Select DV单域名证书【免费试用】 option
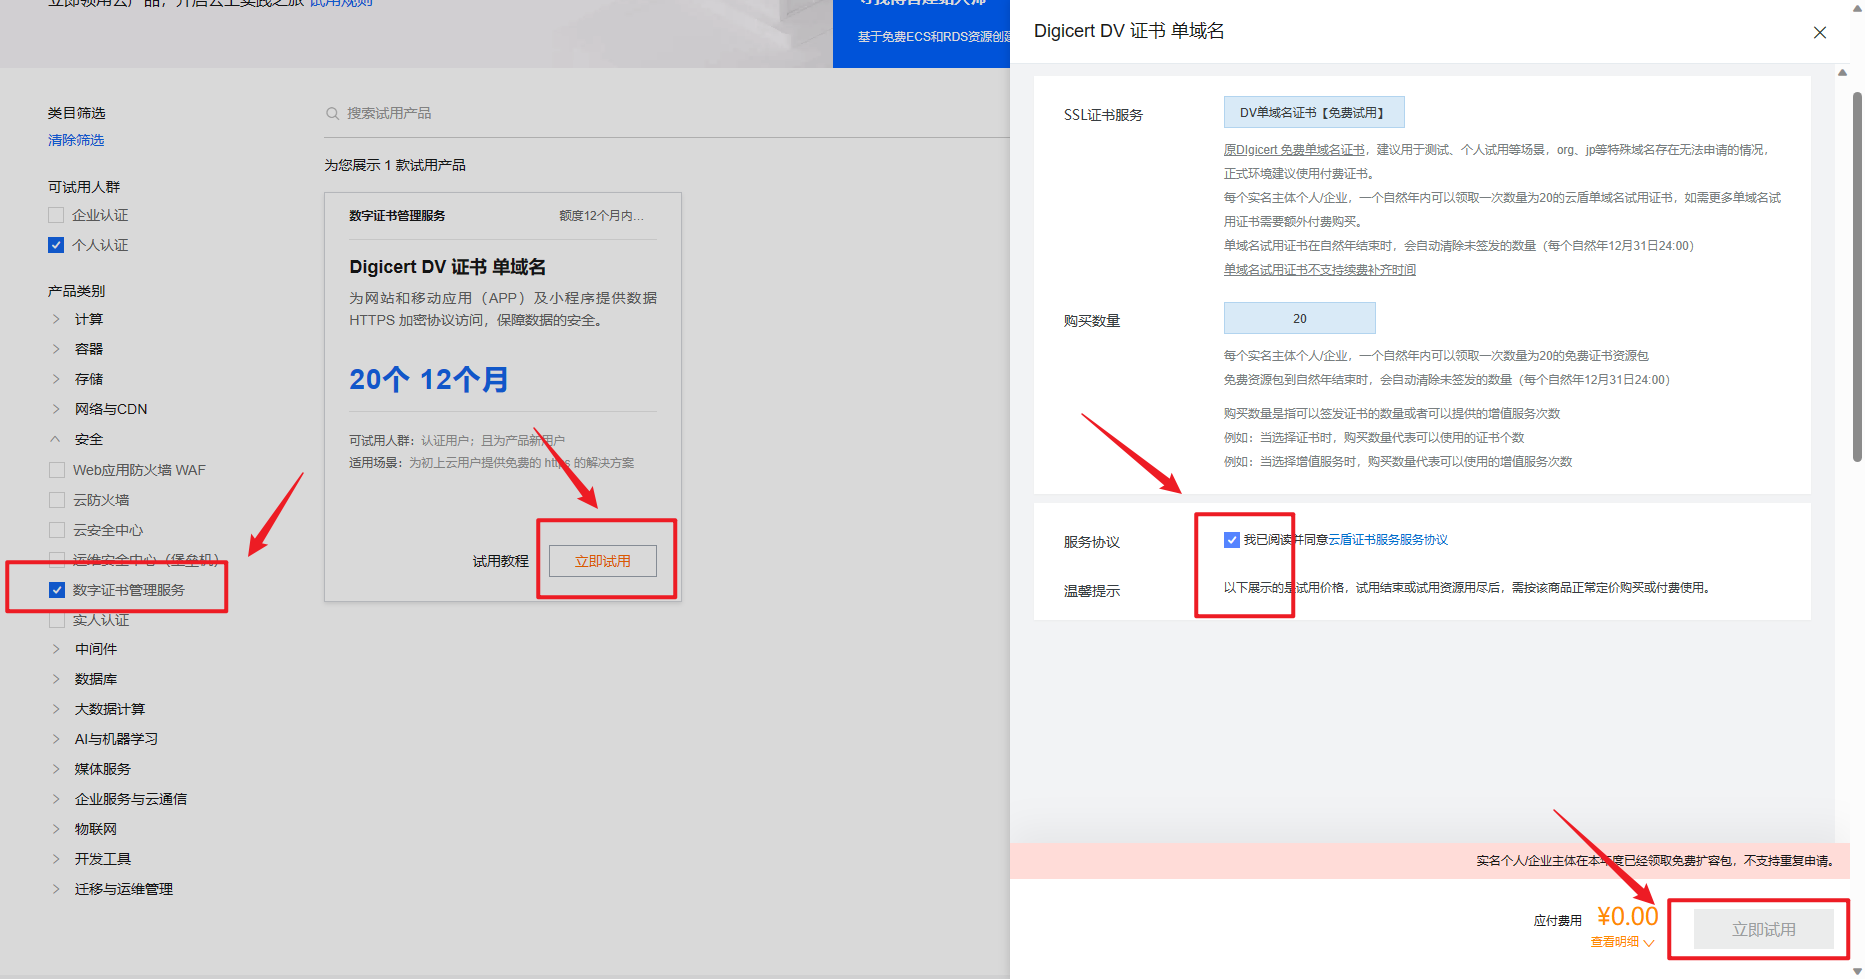 click(x=1314, y=112)
